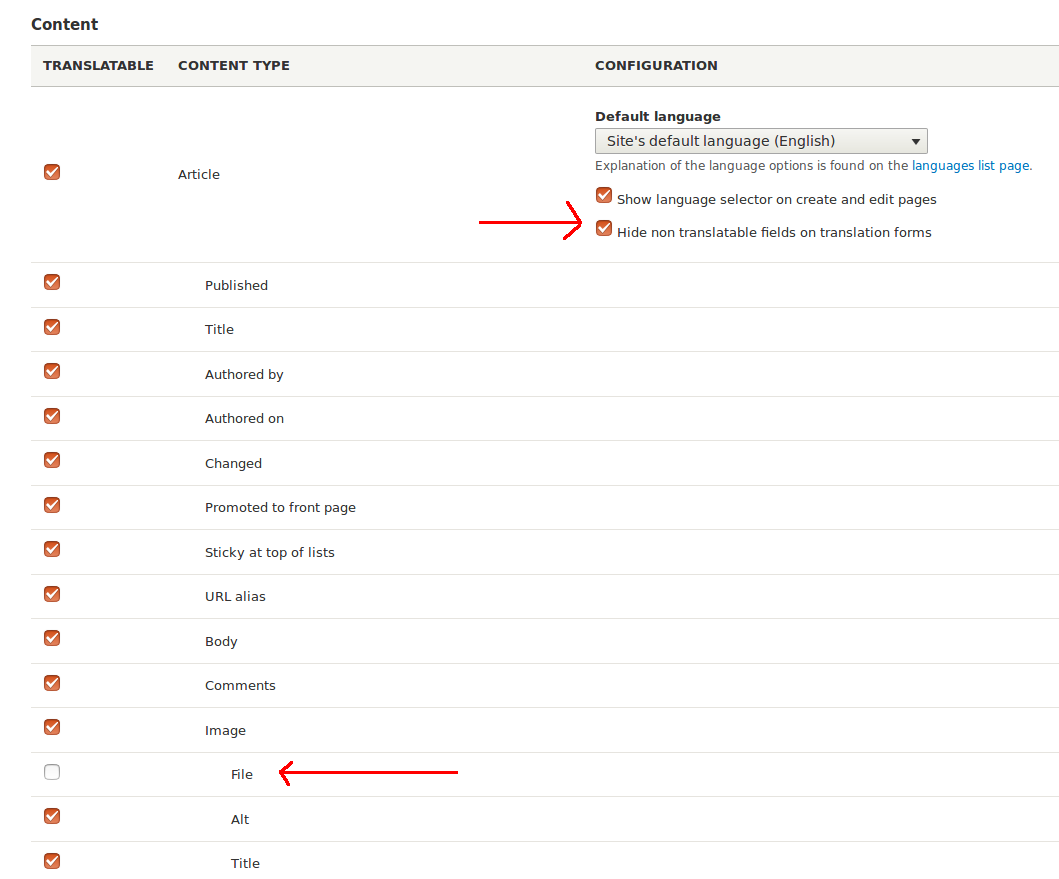1059x879 pixels.
Task: Uncheck Promoted to front page translatable checkbox
Action: pyautogui.click(x=51, y=505)
